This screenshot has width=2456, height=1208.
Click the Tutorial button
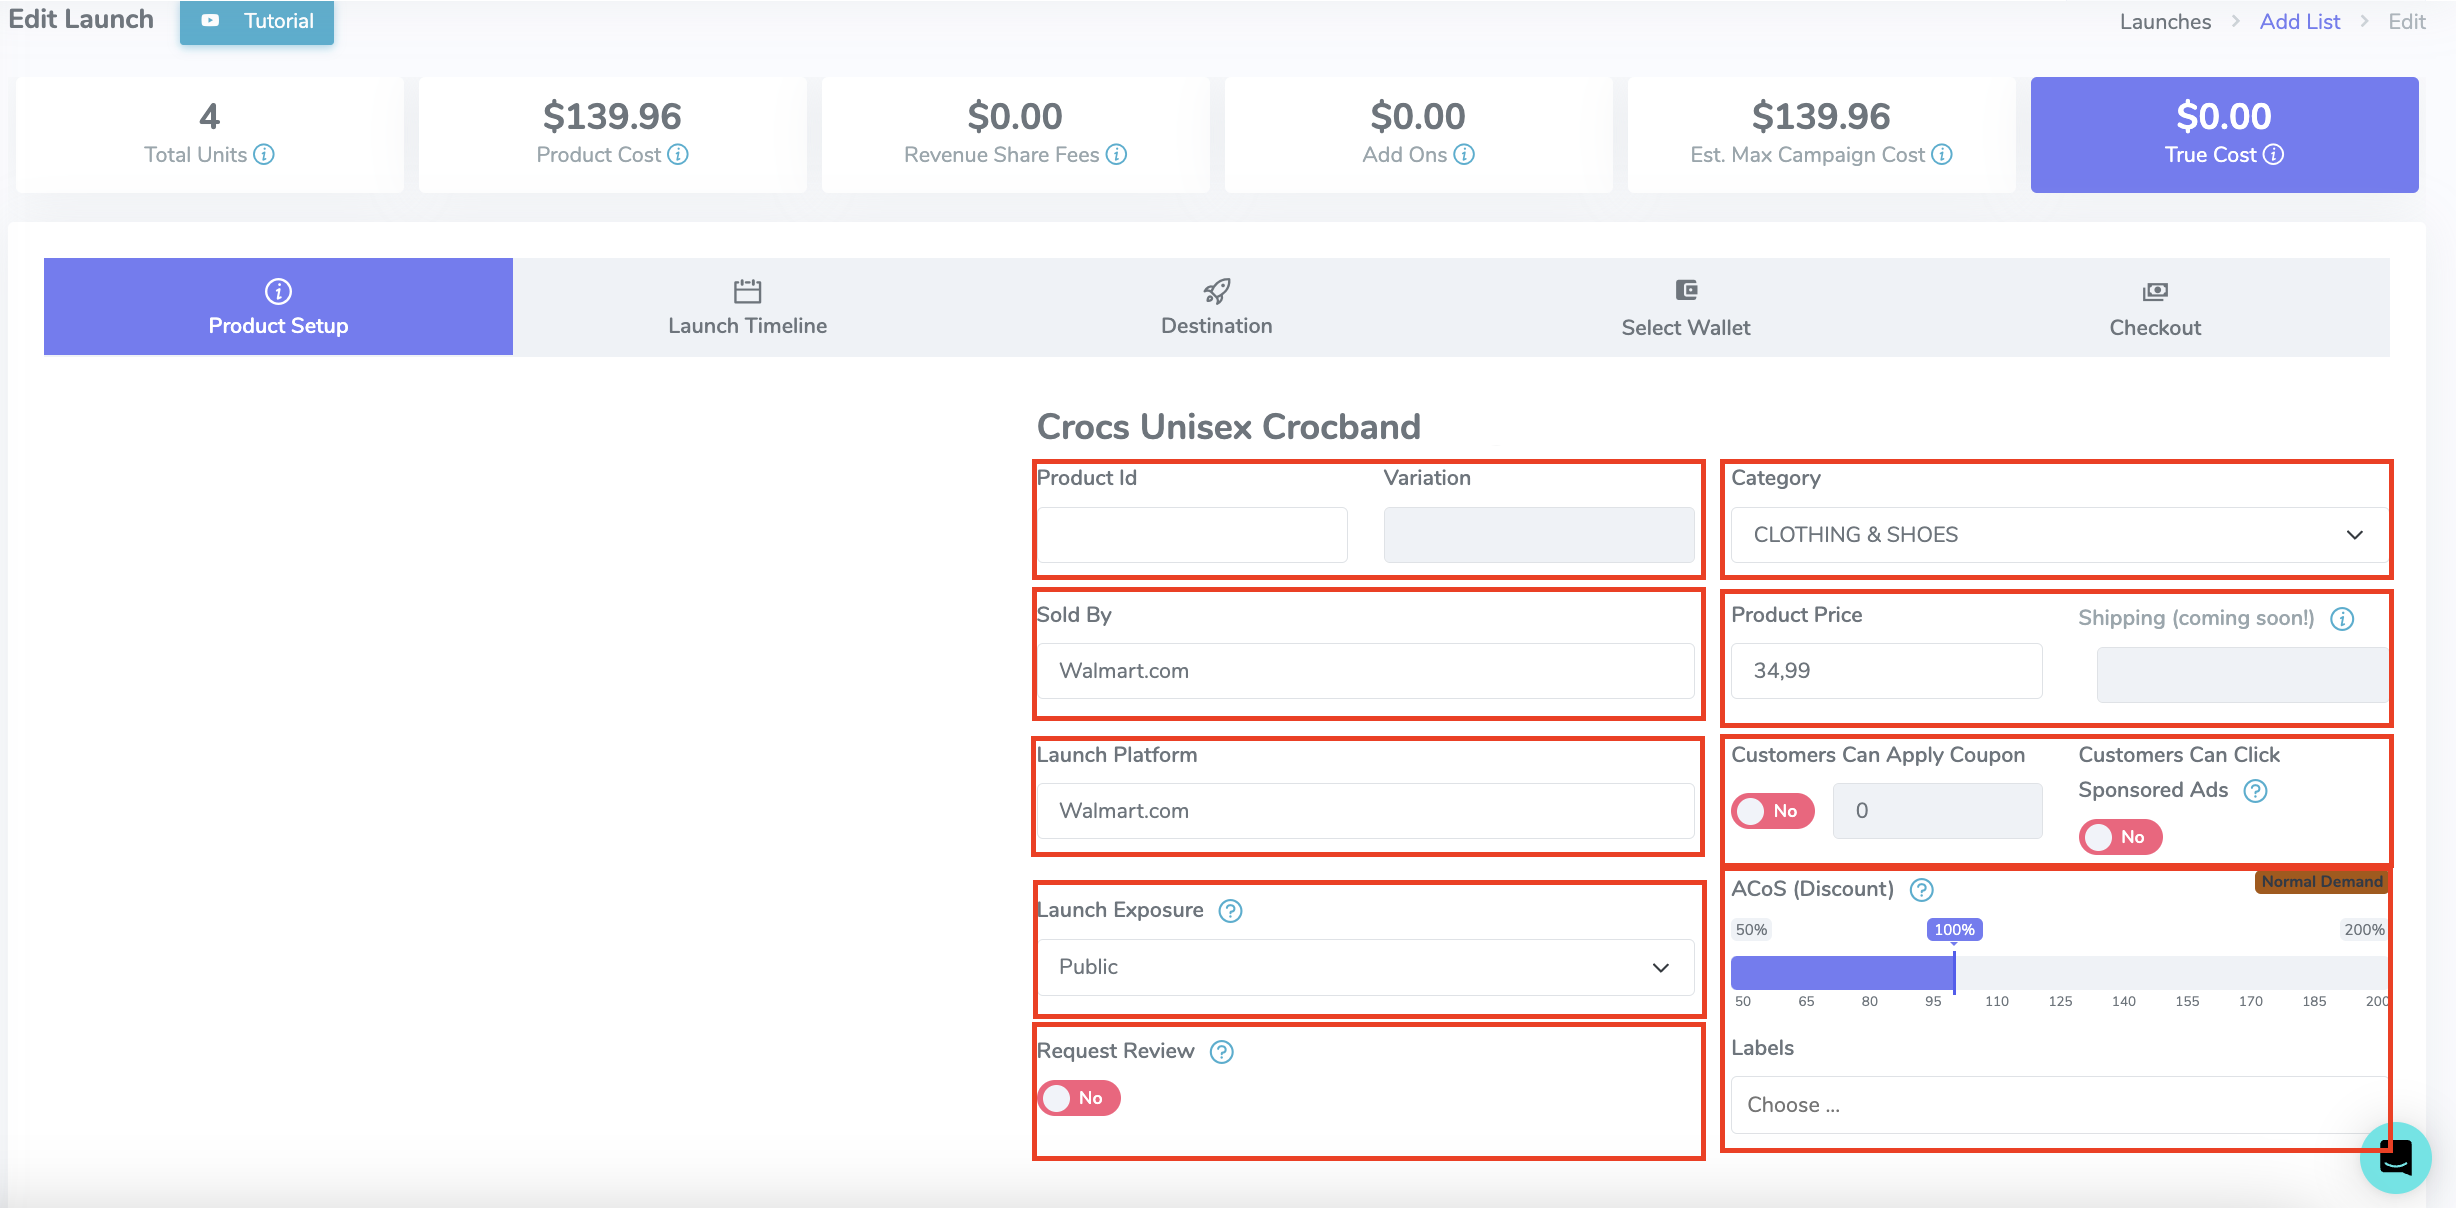point(257,21)
